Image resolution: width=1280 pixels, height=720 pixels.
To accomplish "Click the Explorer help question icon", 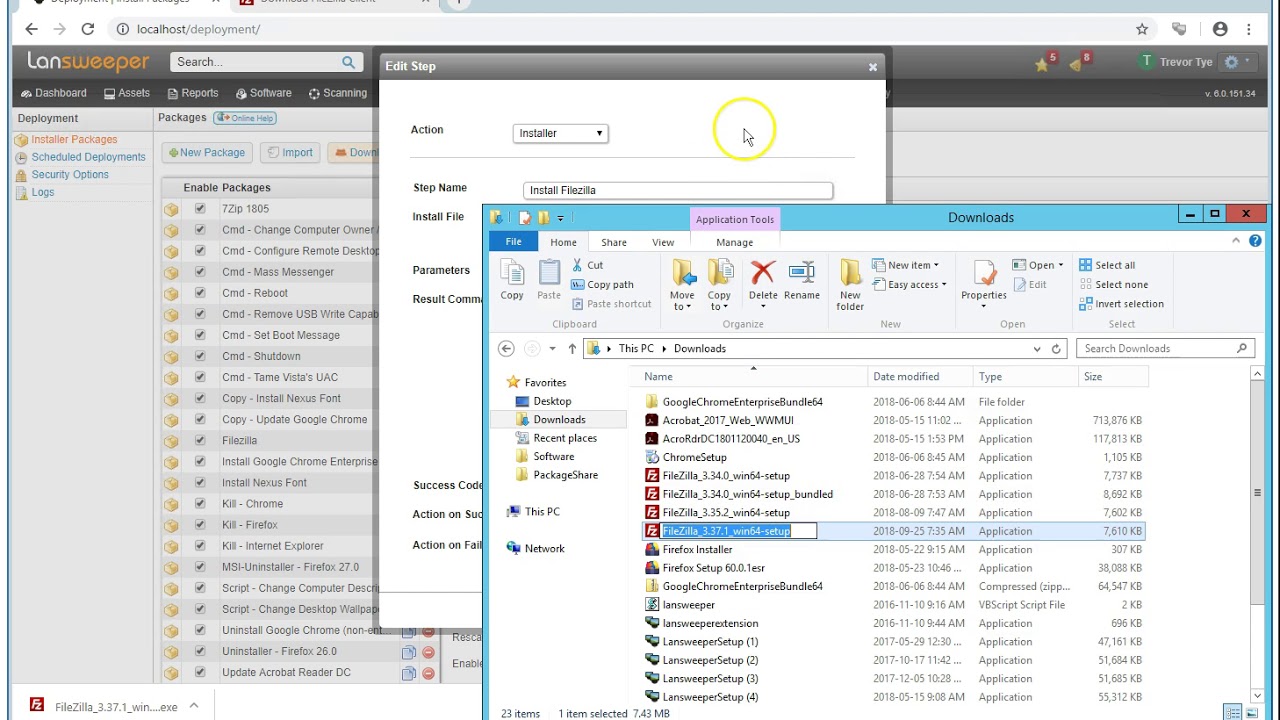I will coord(1255,241).
